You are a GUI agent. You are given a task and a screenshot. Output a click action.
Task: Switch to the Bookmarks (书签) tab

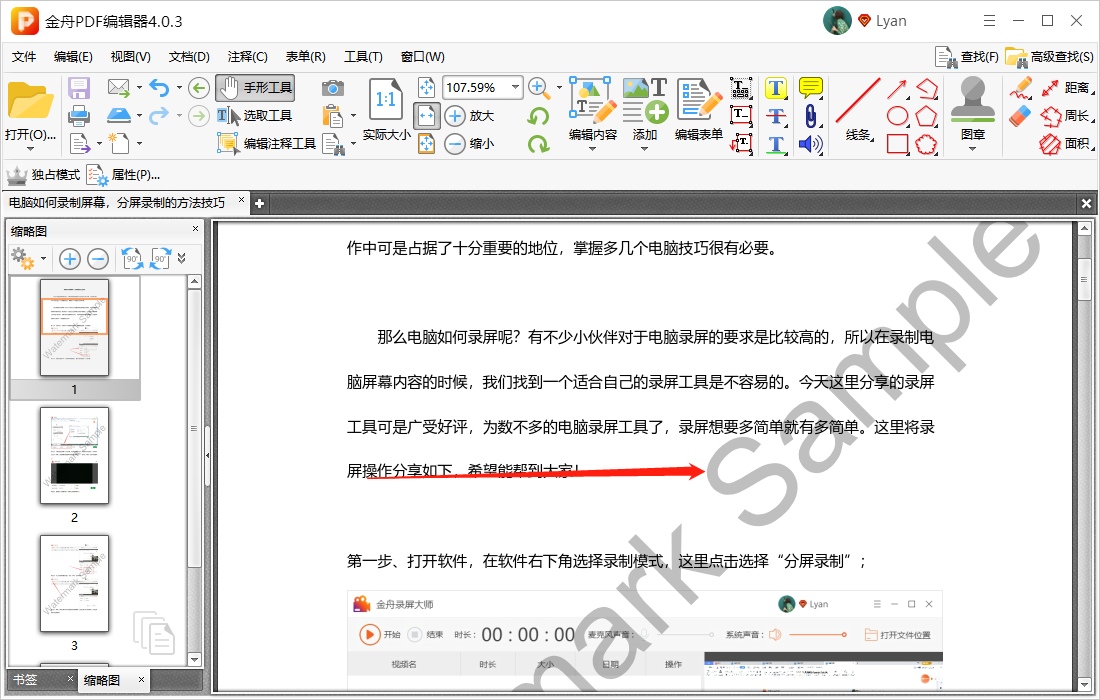[x=26, y=680]
